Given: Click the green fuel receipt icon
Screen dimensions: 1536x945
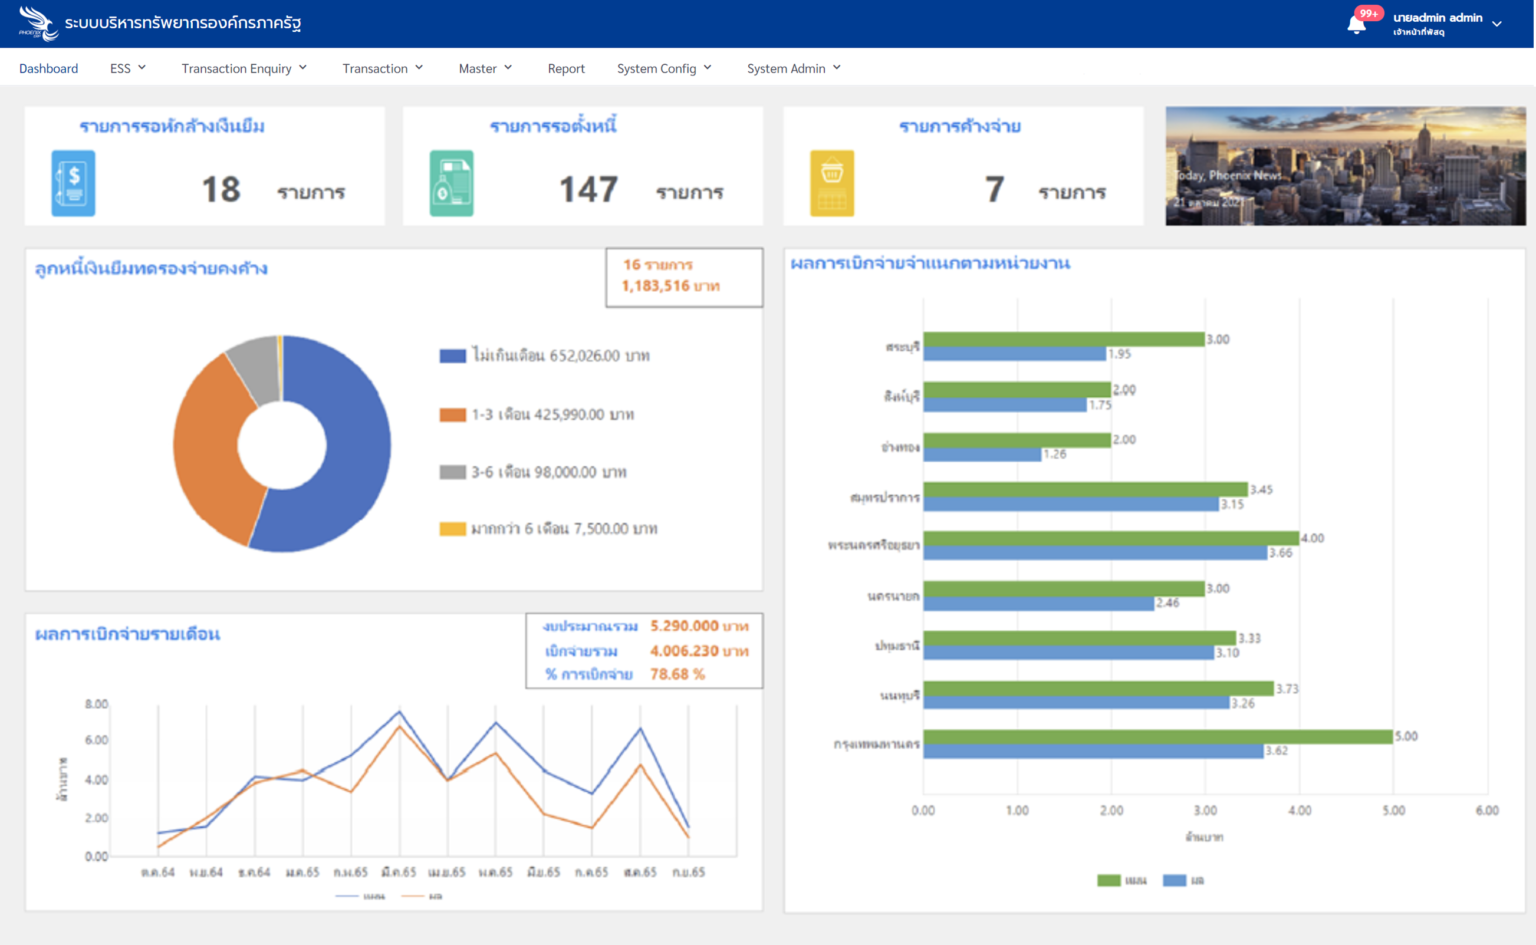Looking at the screenshot, I should point(451,184).
